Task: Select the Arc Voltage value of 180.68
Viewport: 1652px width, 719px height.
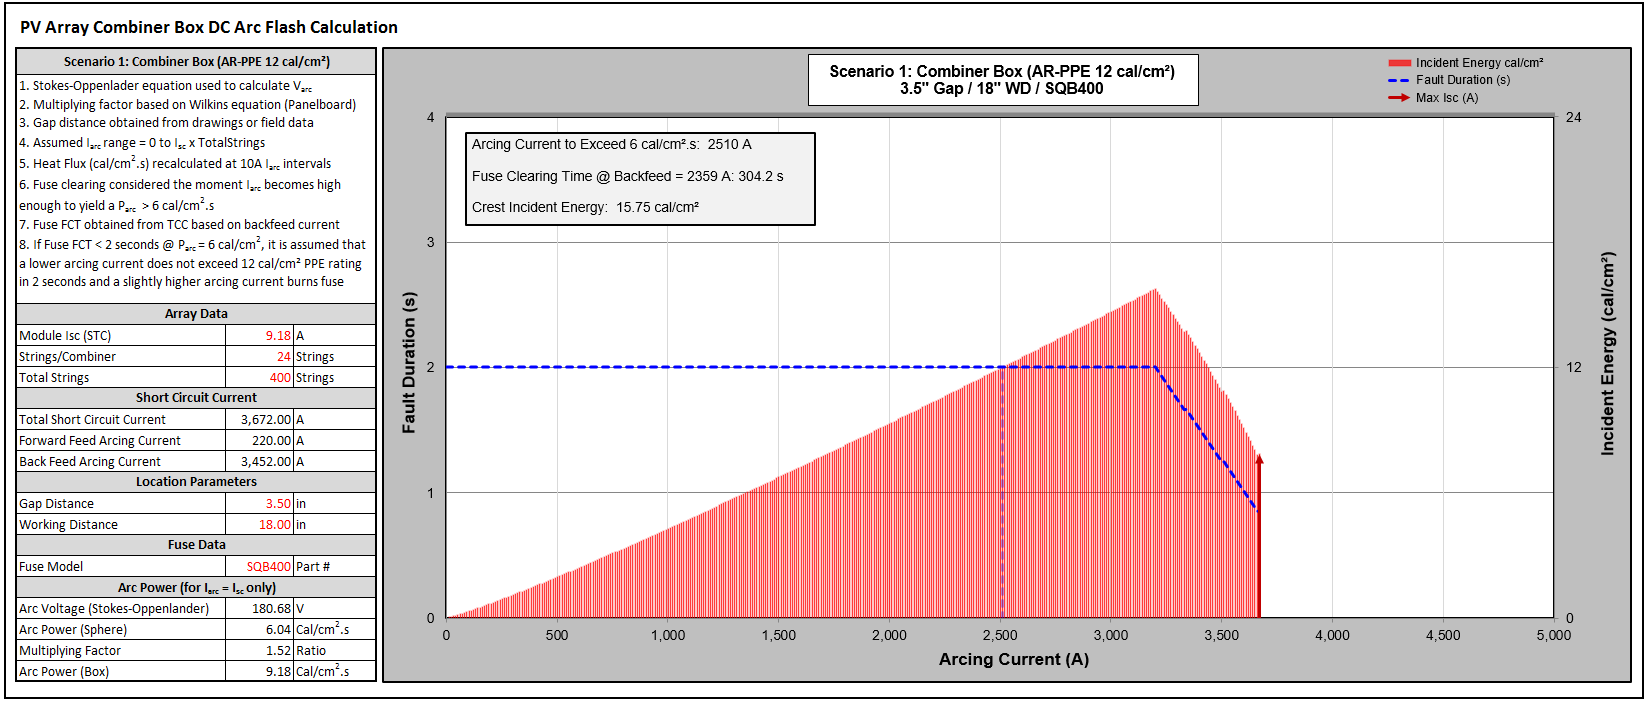Action: [259, 609]
